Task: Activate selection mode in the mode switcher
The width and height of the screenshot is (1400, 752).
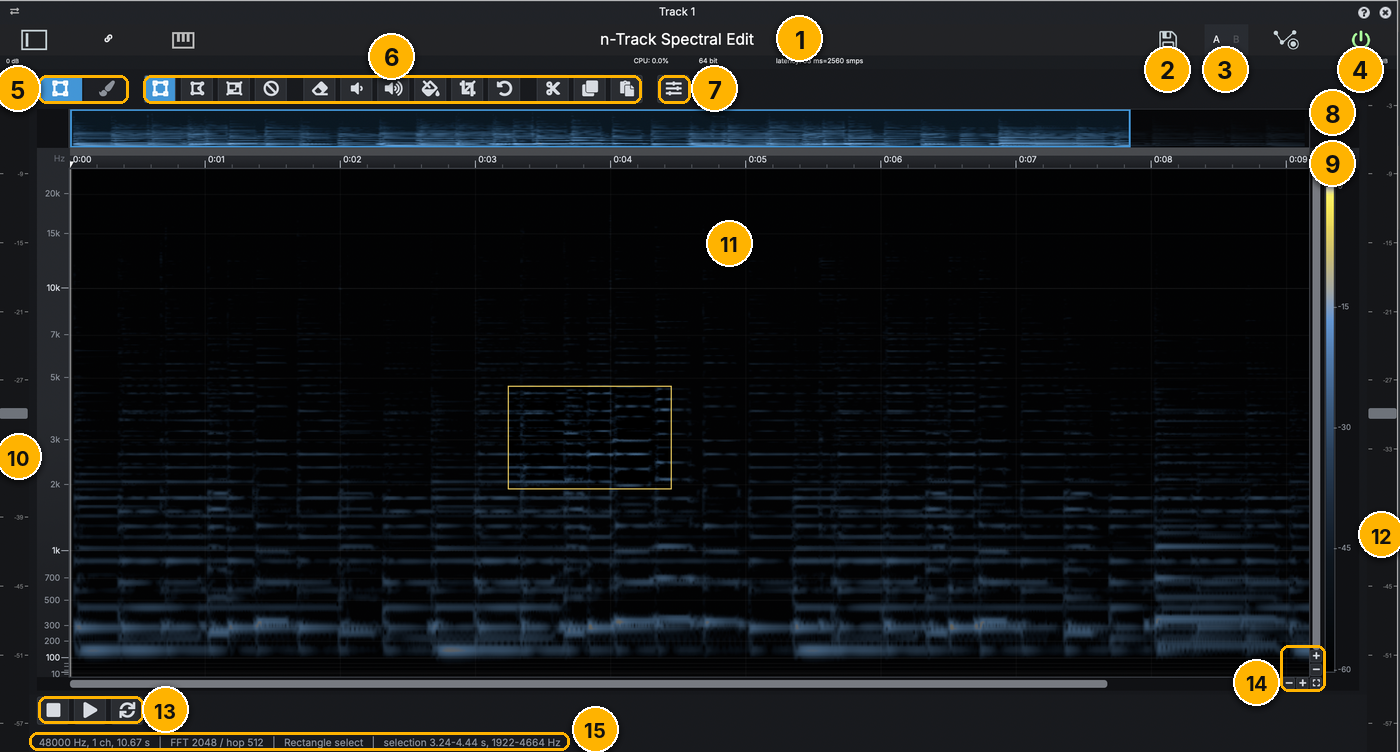Action: coord(61,89)
